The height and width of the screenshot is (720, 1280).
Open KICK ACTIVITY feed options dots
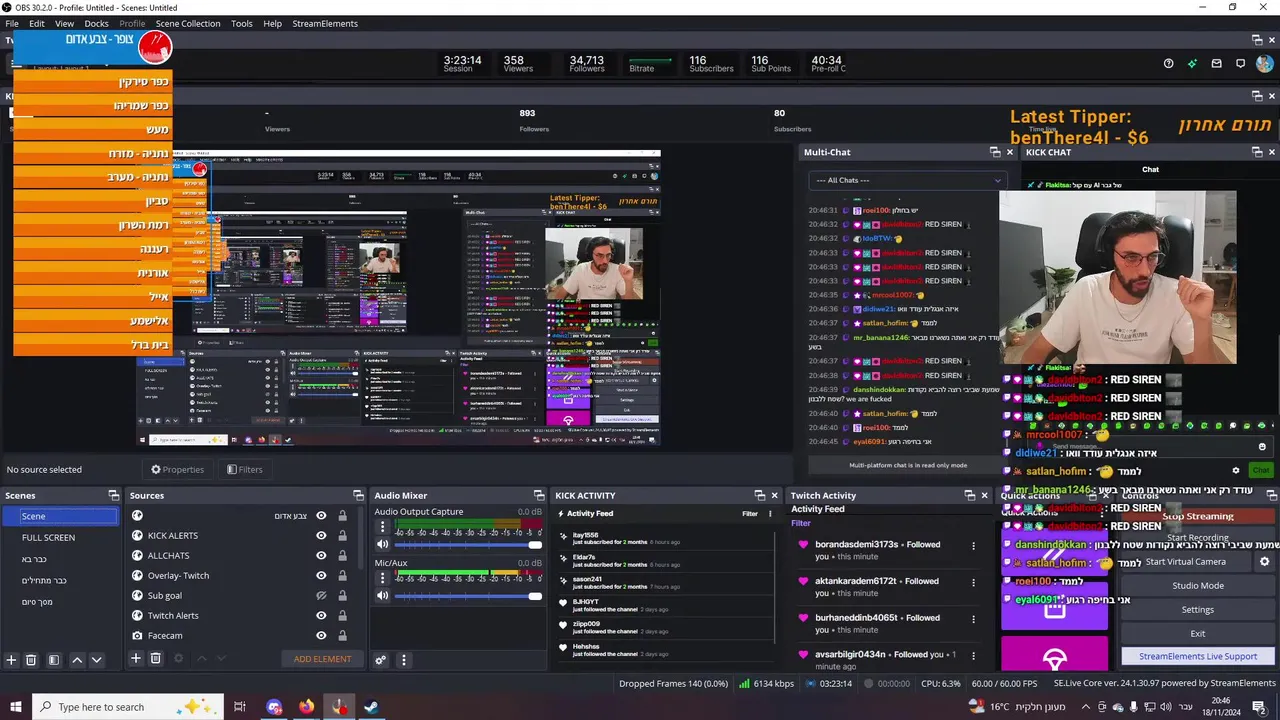click(x=770, y=514)
